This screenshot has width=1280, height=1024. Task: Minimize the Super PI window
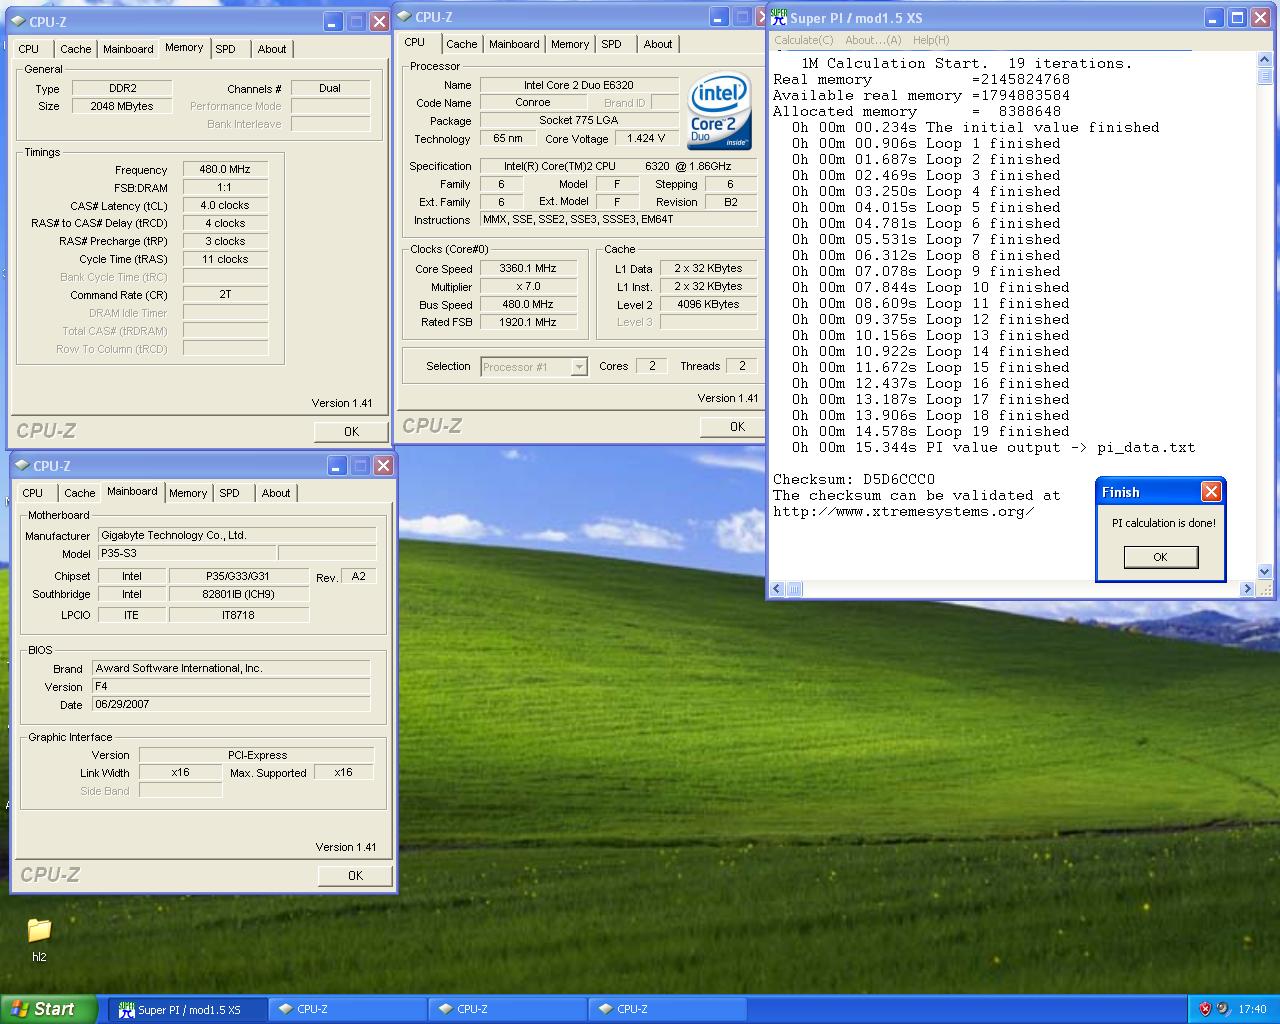pos(1213,17)
